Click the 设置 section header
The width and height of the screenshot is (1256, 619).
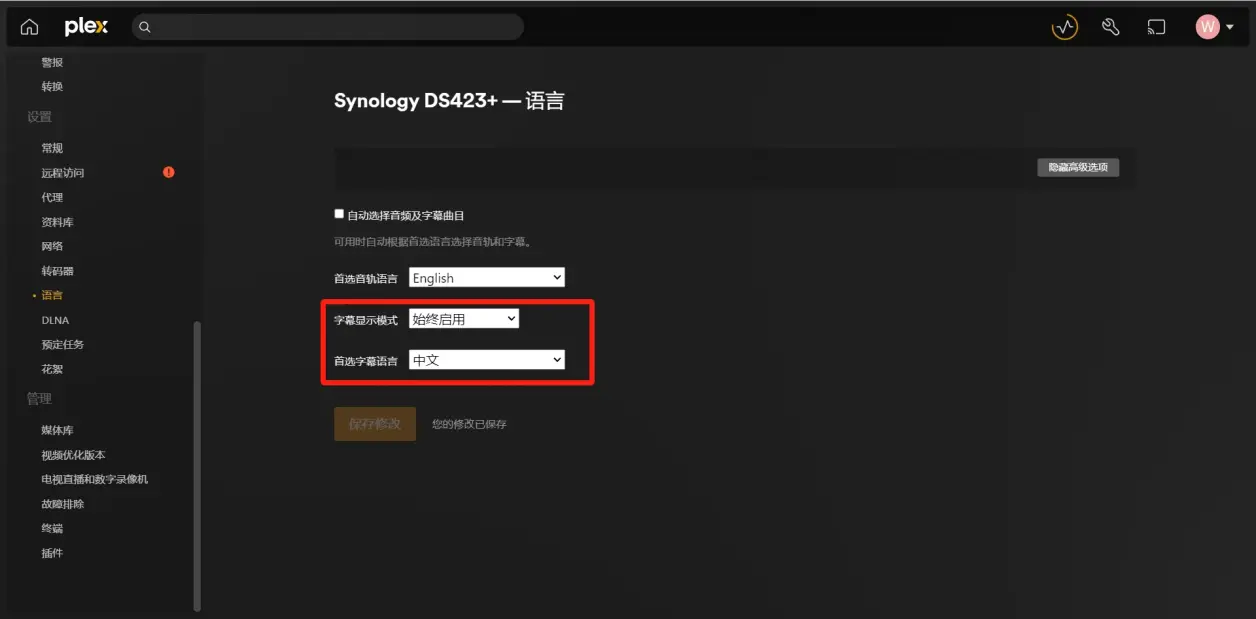click(x=39, y=117)
